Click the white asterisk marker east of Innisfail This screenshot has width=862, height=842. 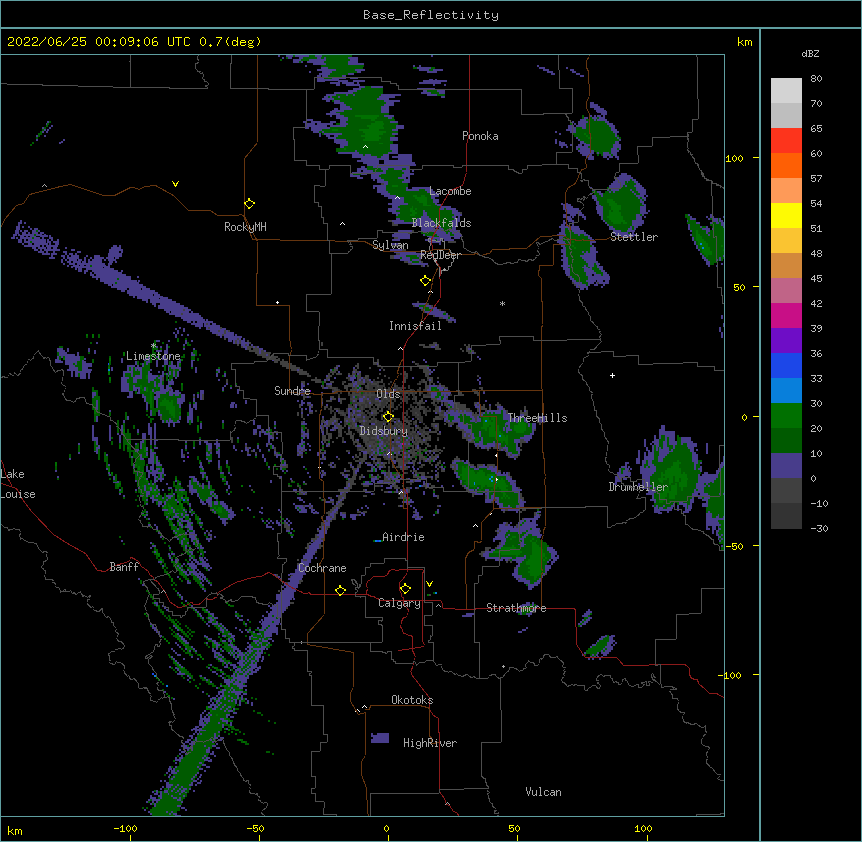click(502, 303)
